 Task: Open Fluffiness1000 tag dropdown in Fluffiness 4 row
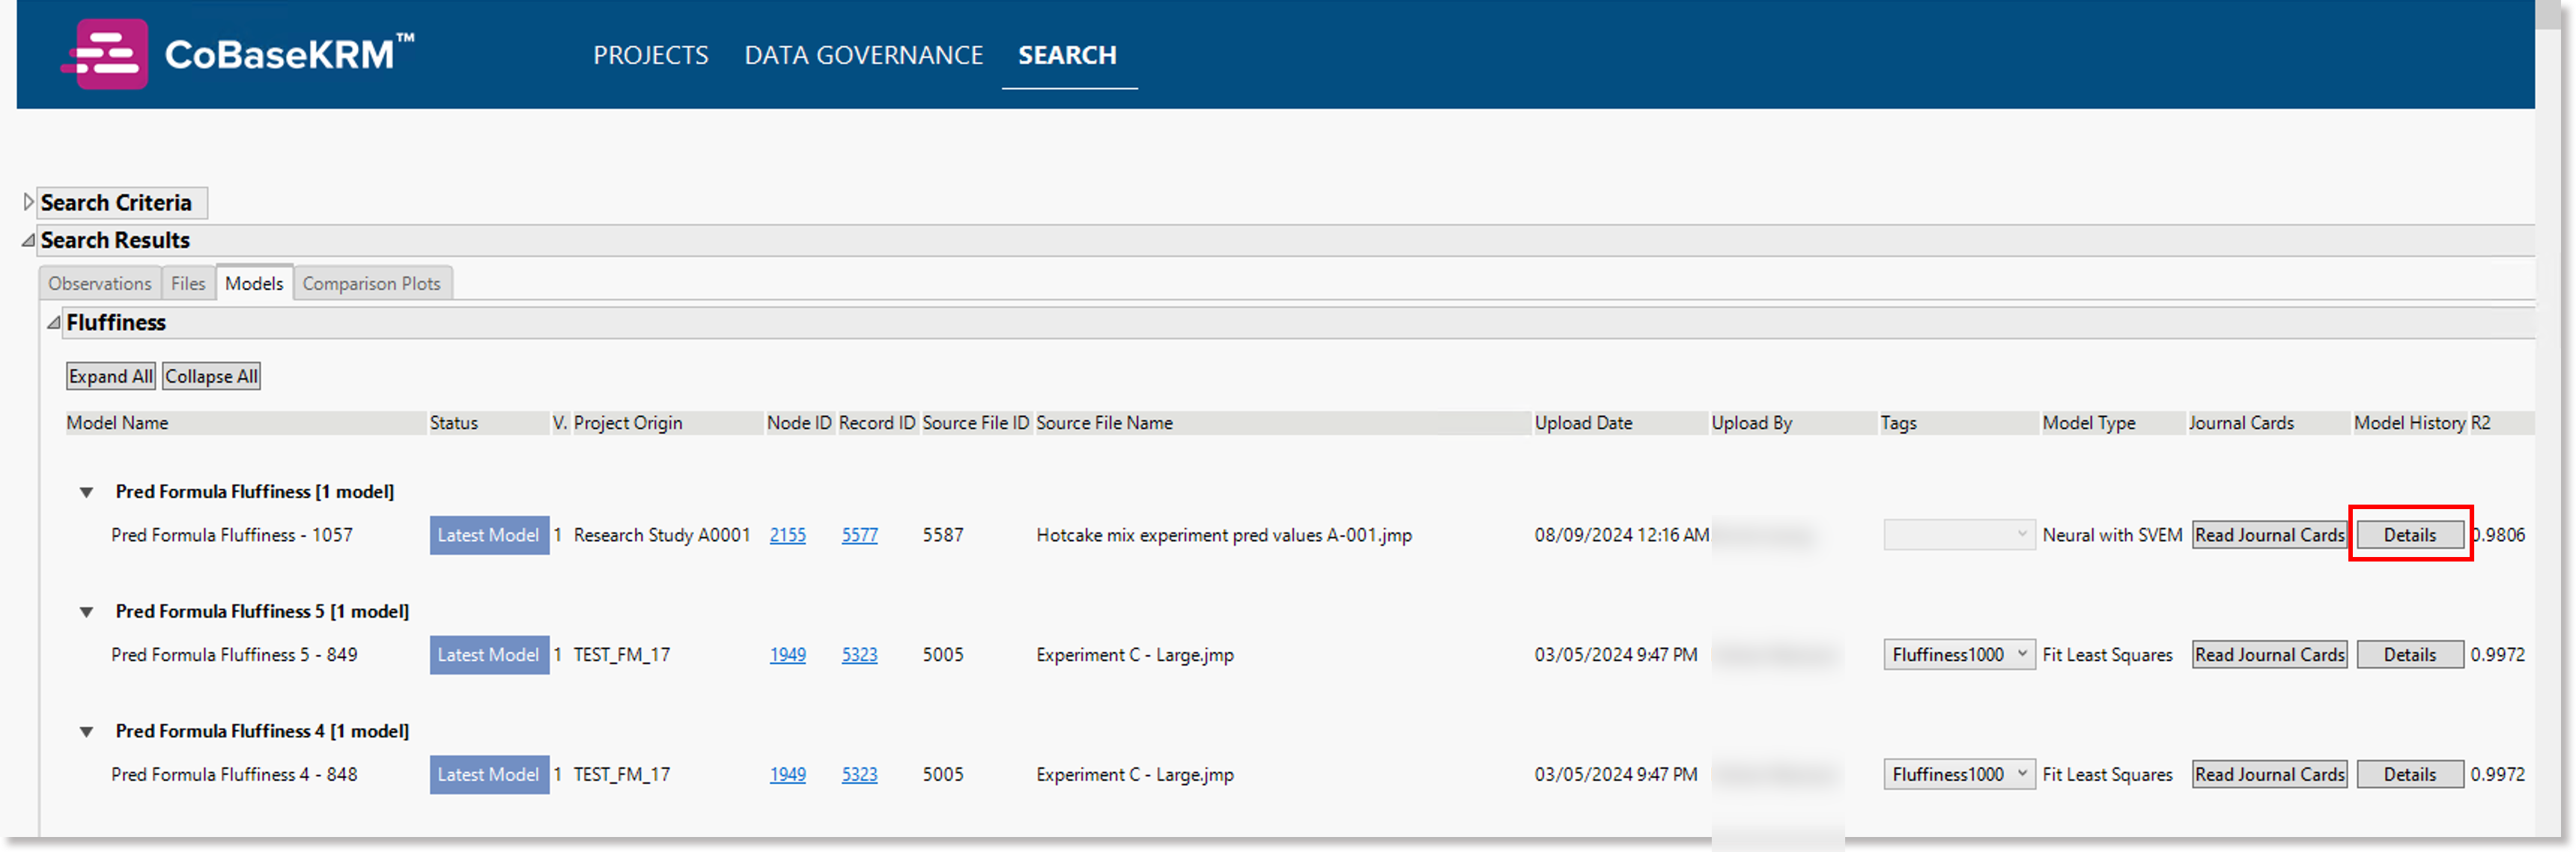(x=1958, y=775)
